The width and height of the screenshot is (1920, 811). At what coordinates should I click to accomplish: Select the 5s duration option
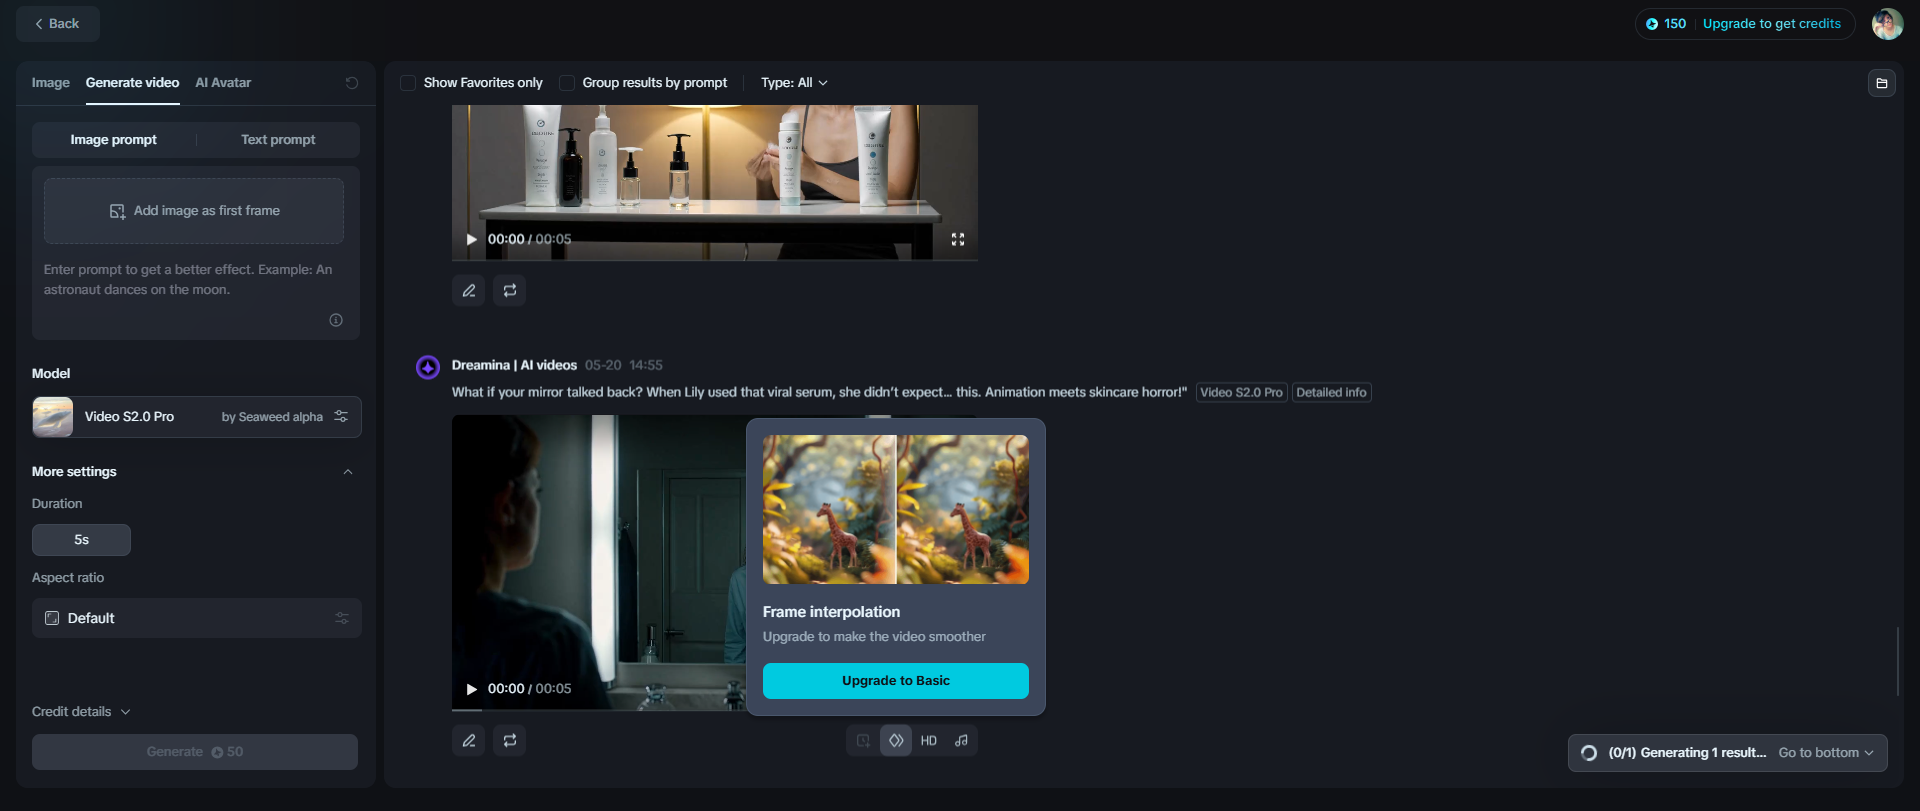pyautogui.click(x=81, y=540)
